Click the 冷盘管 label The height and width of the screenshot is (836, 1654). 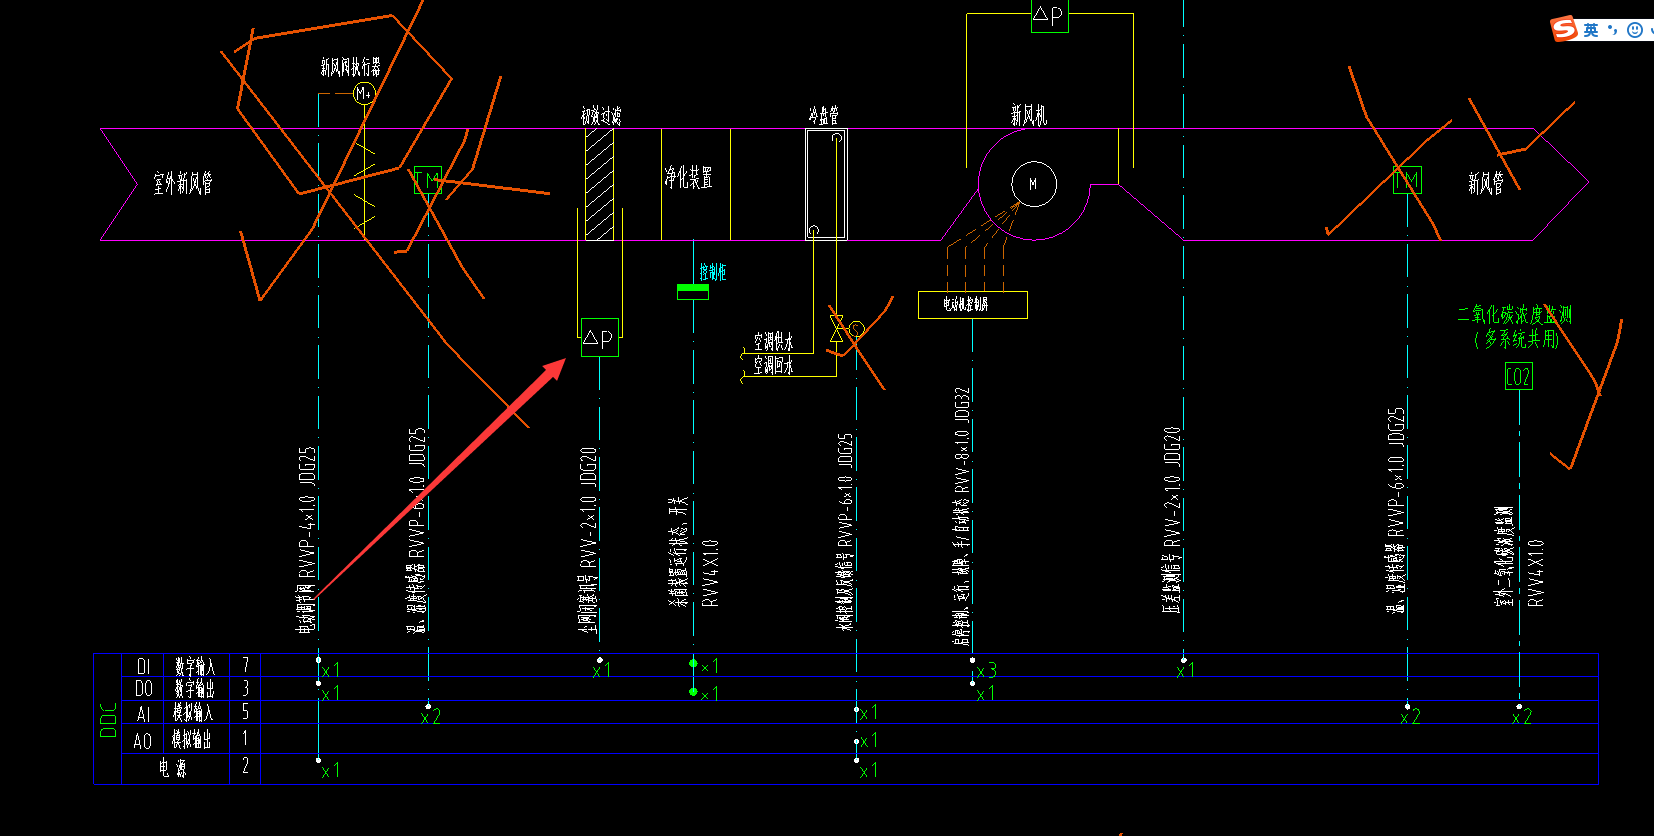(824, 116)
